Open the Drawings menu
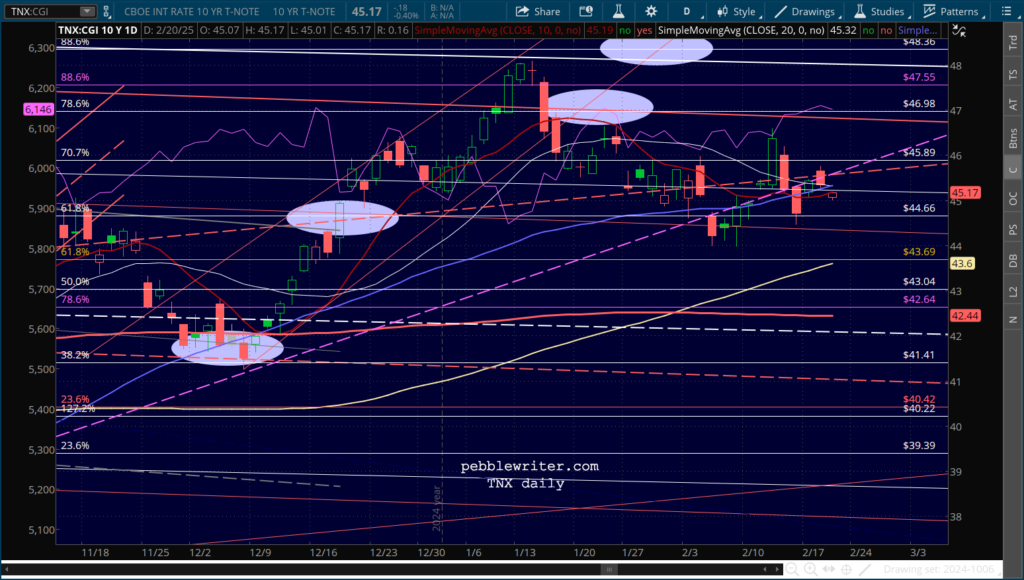This screenshot has width=1024, height=580. (x=806, y=11)
